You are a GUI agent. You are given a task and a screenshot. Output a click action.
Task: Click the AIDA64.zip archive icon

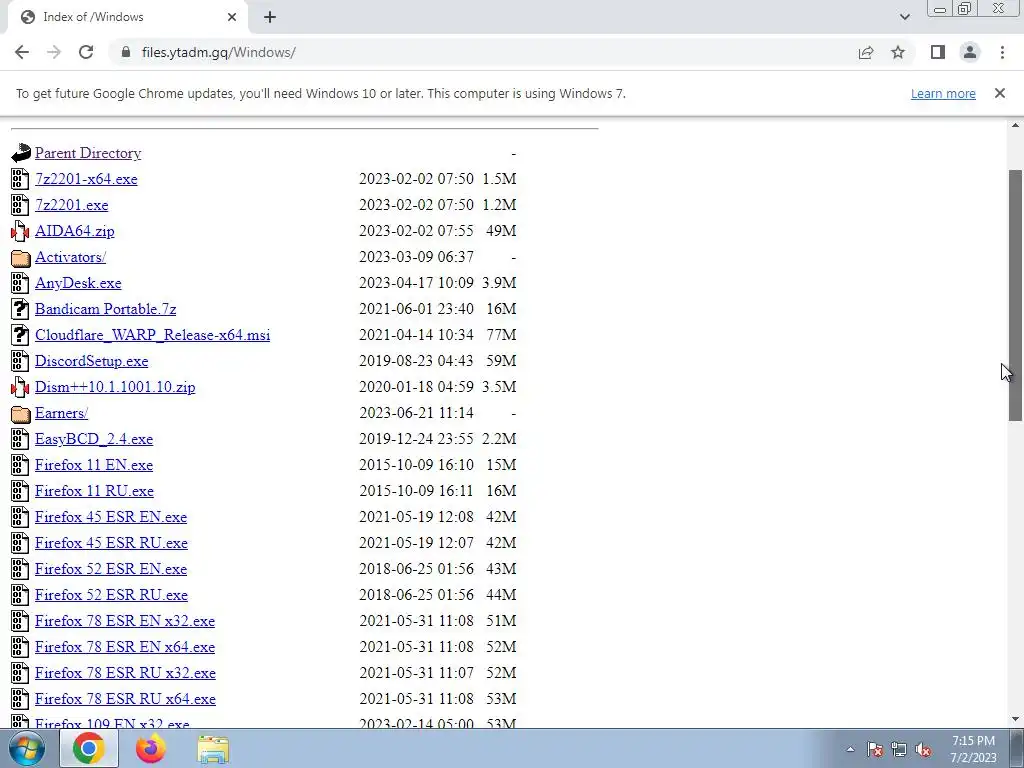(x=20, y=231)
